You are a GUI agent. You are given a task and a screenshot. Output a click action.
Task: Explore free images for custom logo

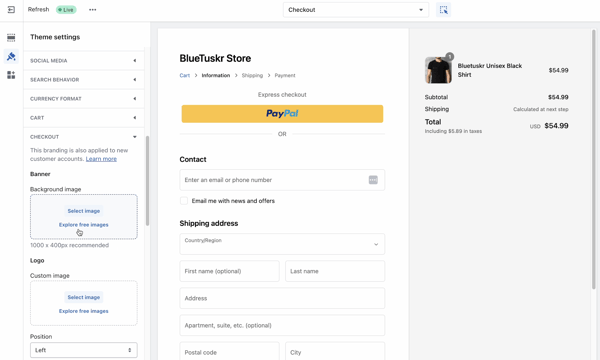[83, 311]
